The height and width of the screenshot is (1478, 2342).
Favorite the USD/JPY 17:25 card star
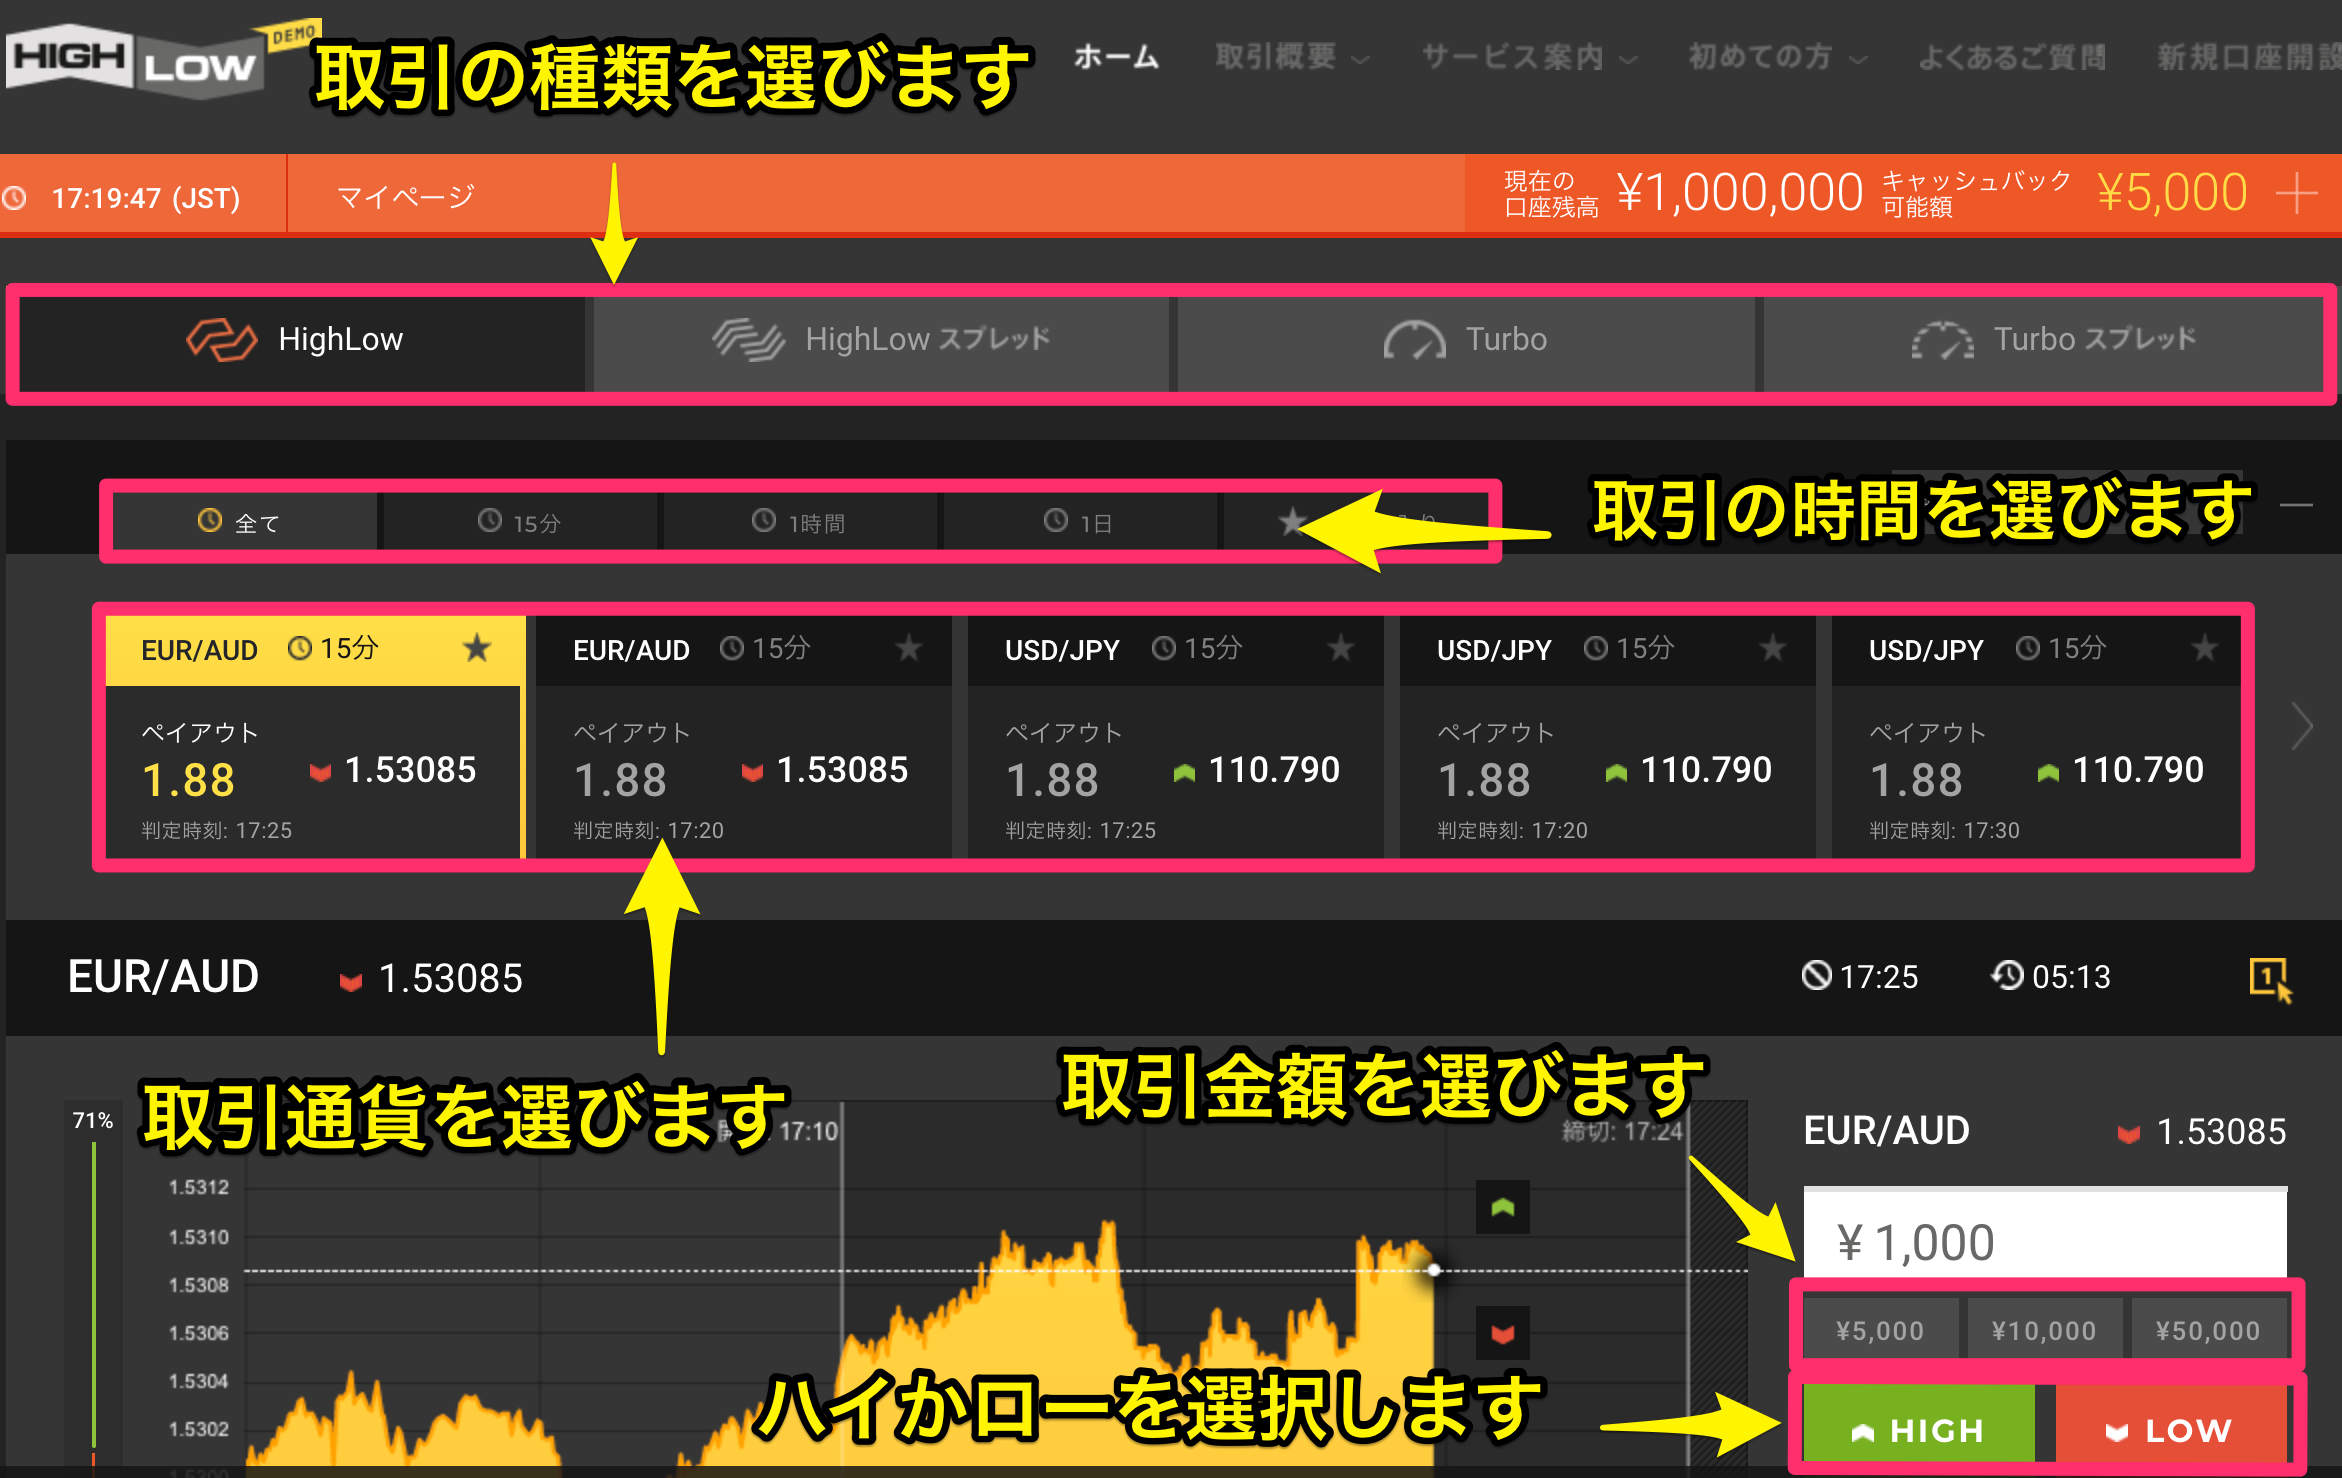point(1341,648)
